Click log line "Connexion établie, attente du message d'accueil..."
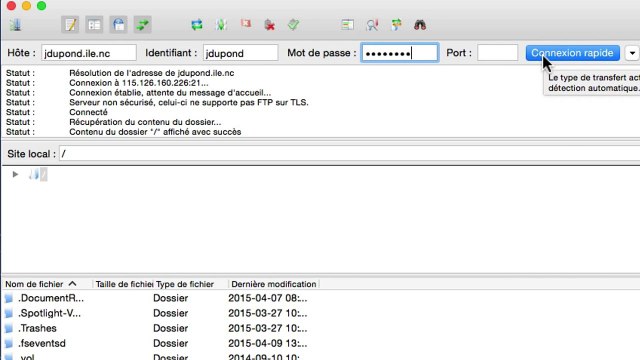640x360 pixels. coord(170,93)
